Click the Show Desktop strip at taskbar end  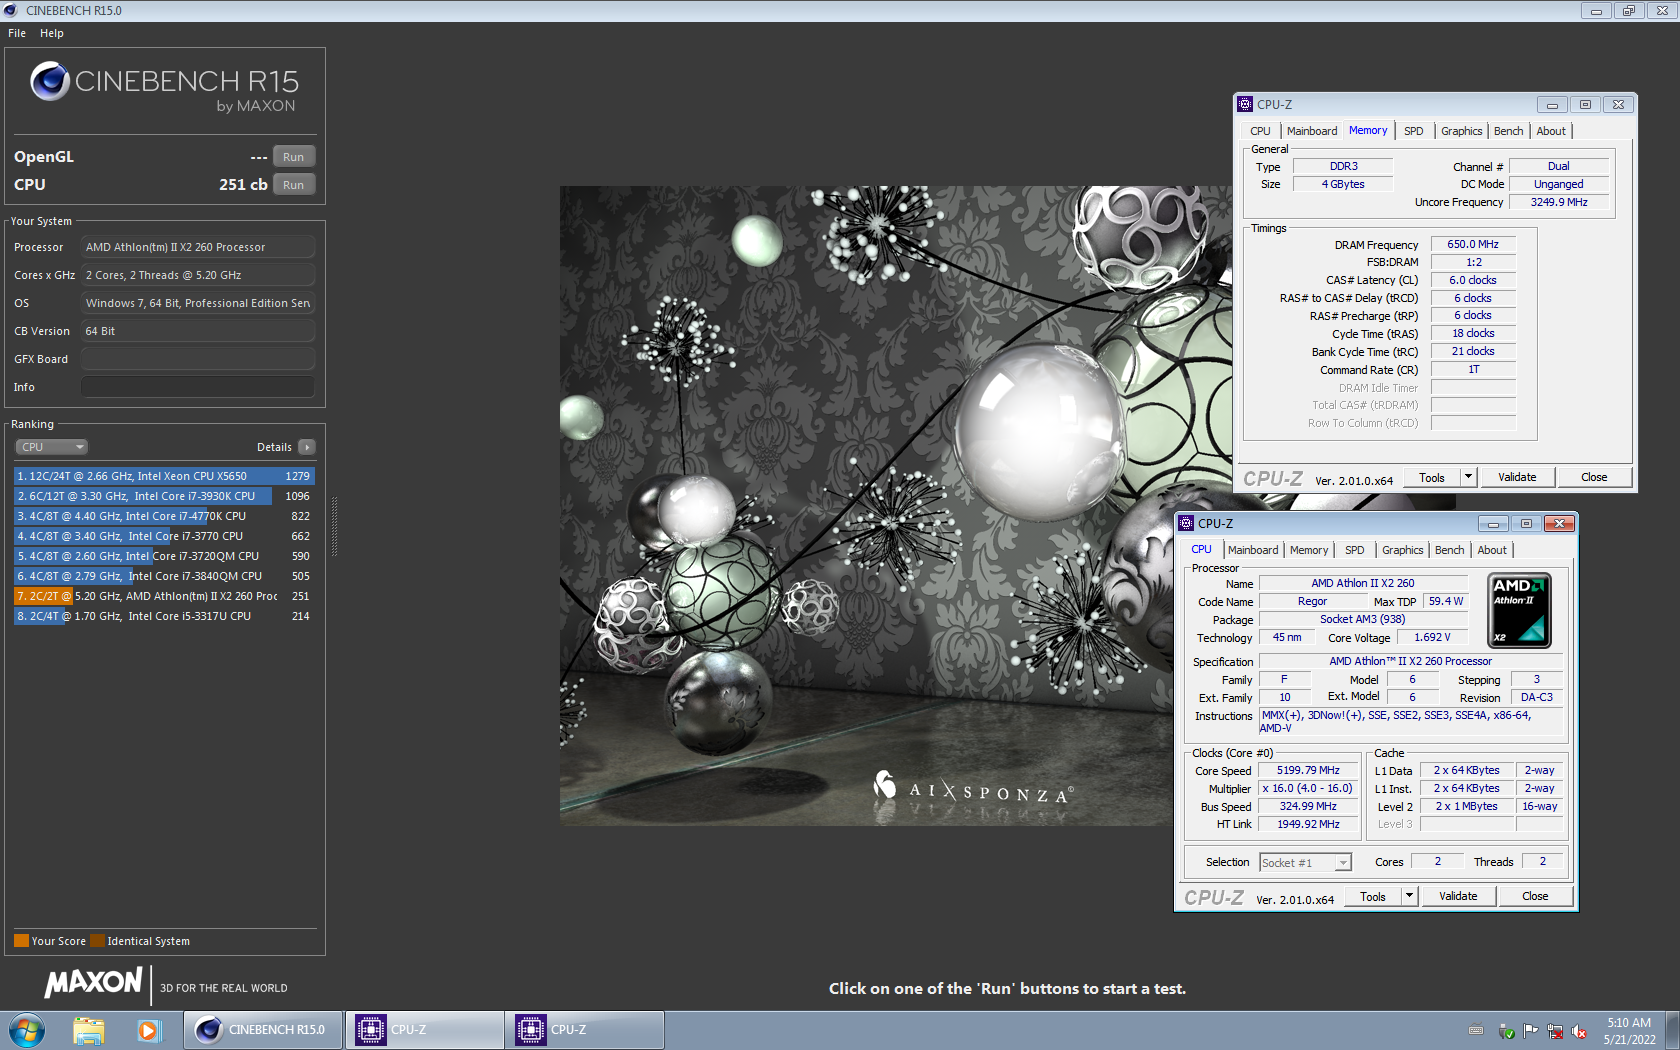(1672, 1030)
